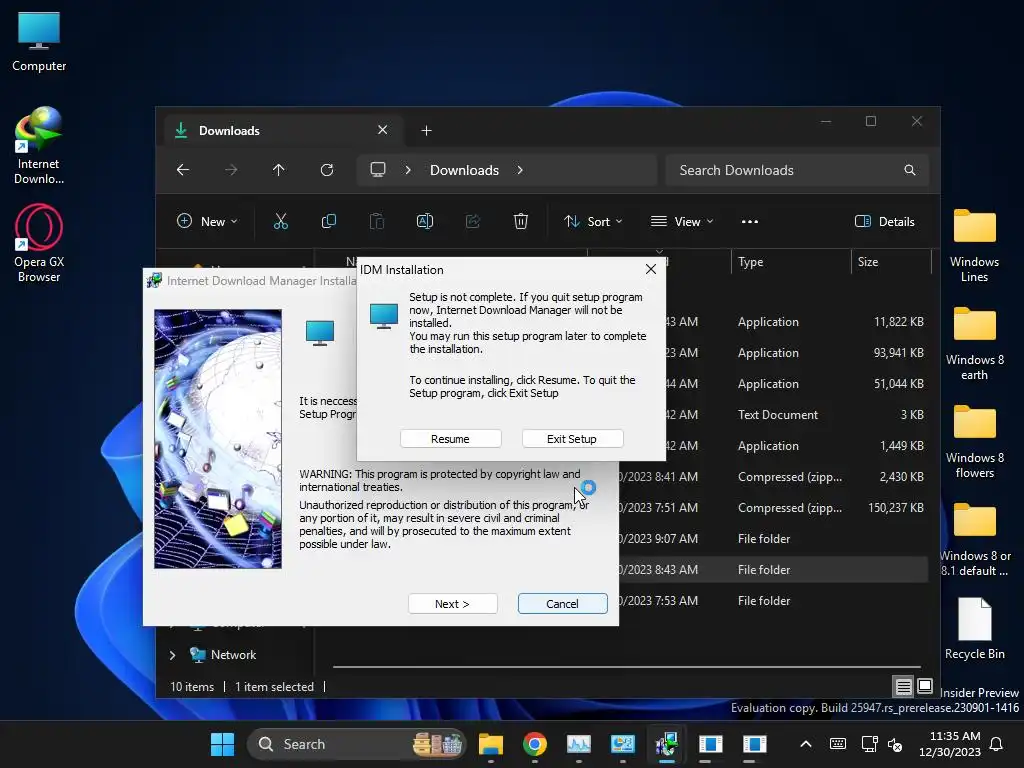Click This PC monitor icon in address bar

click(377, 170)
